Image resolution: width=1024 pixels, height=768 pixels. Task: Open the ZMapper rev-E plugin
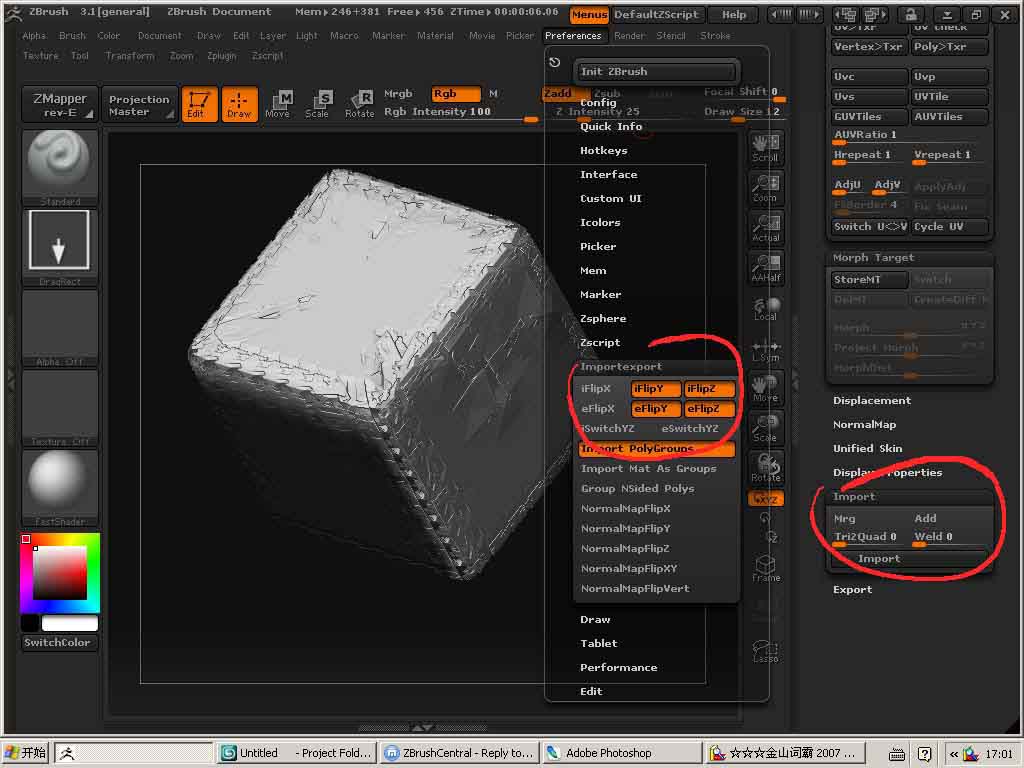(59, 104)
